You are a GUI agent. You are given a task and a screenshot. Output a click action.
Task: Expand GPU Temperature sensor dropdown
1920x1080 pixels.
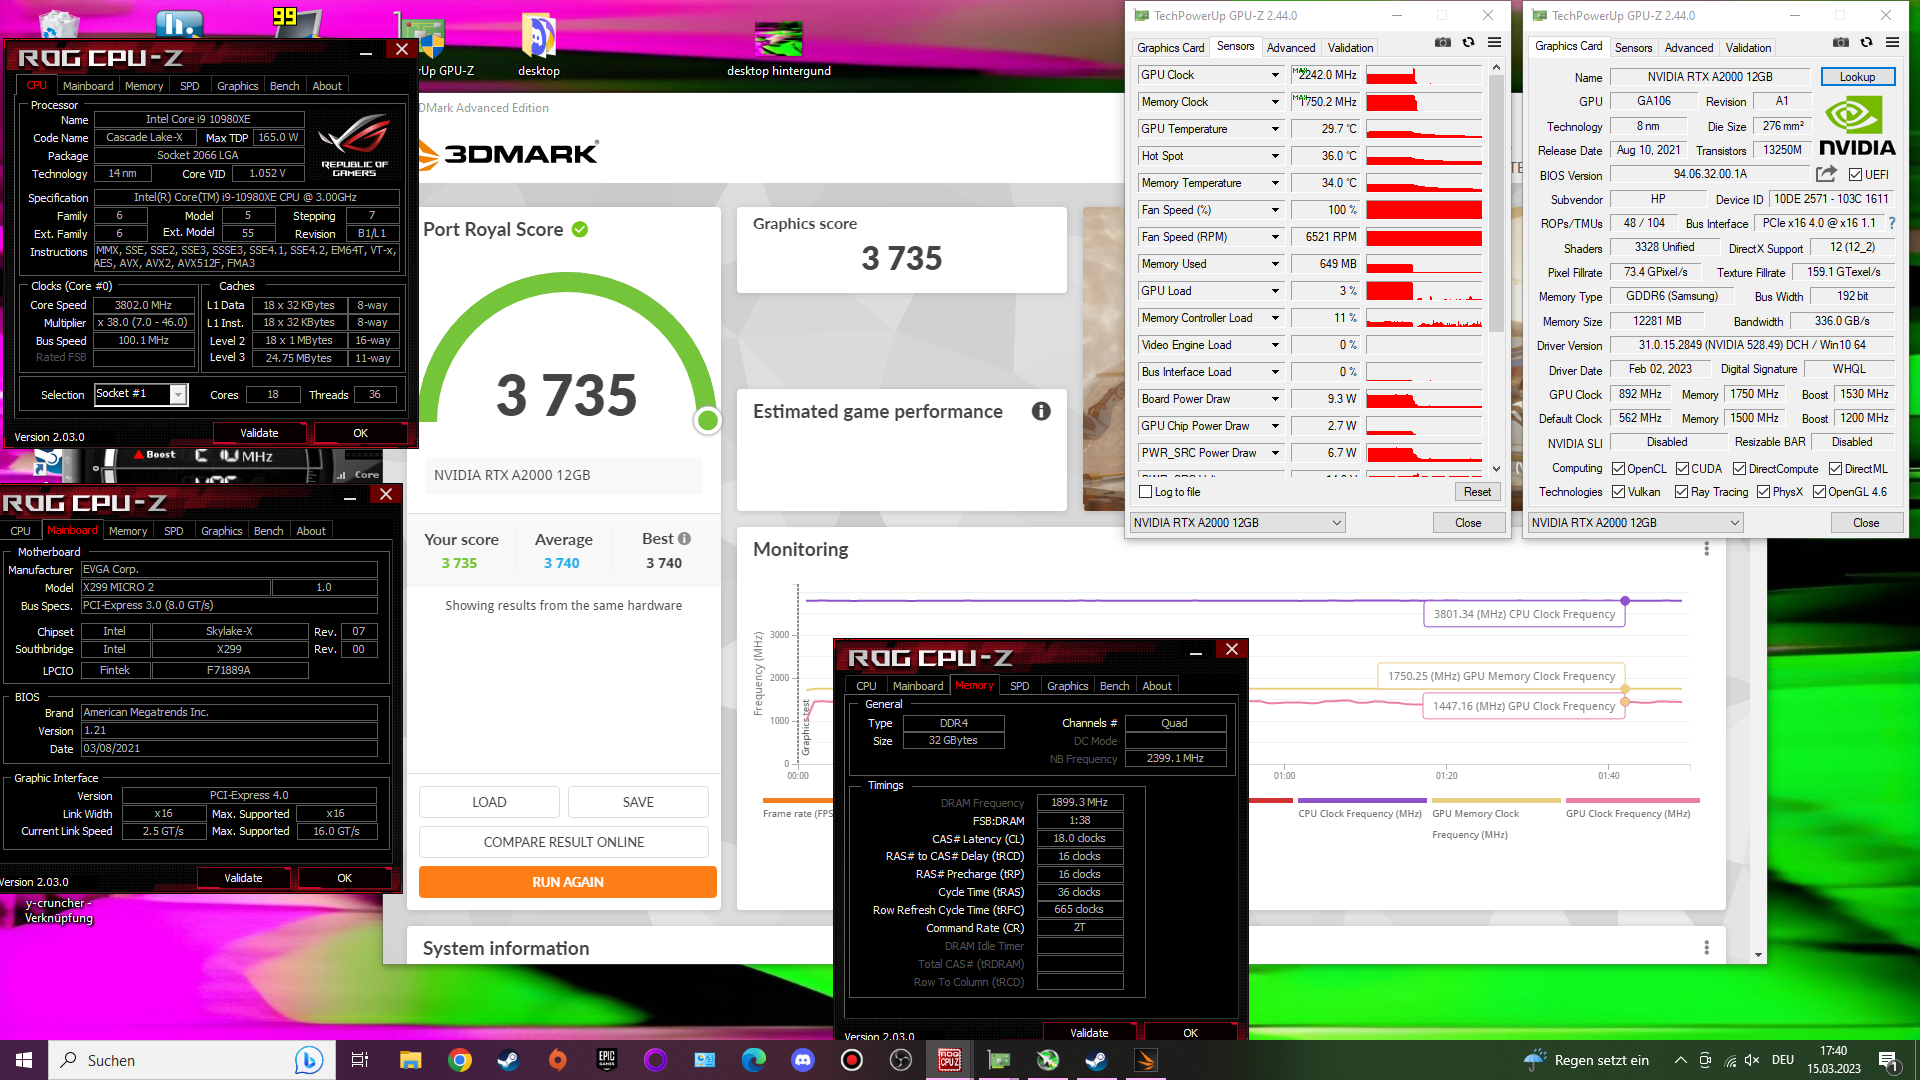[1275, 129]
